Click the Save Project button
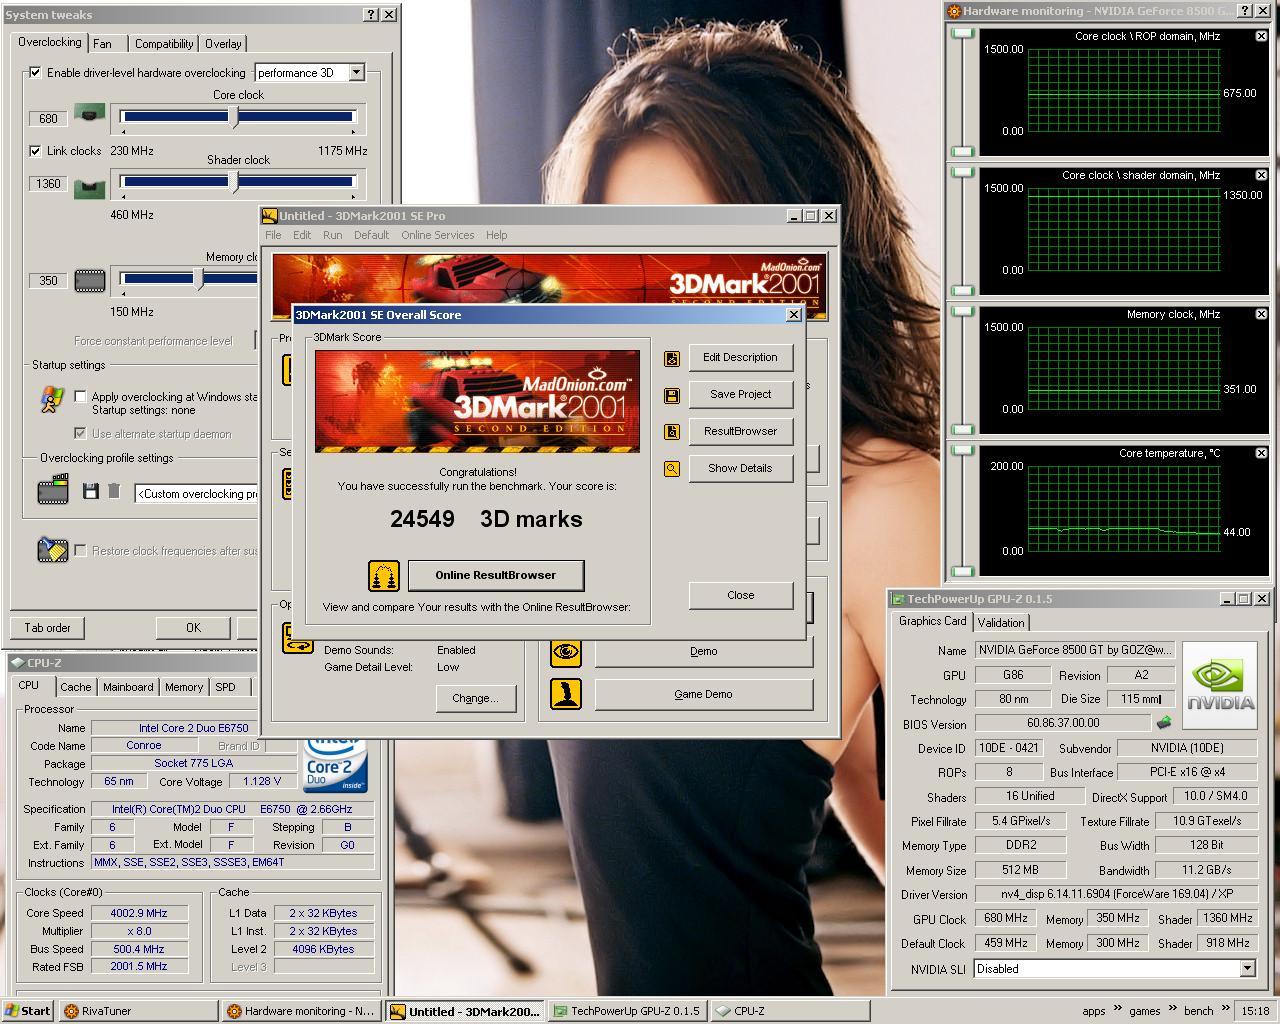The image size is (1280, 1024). (740, 395)
